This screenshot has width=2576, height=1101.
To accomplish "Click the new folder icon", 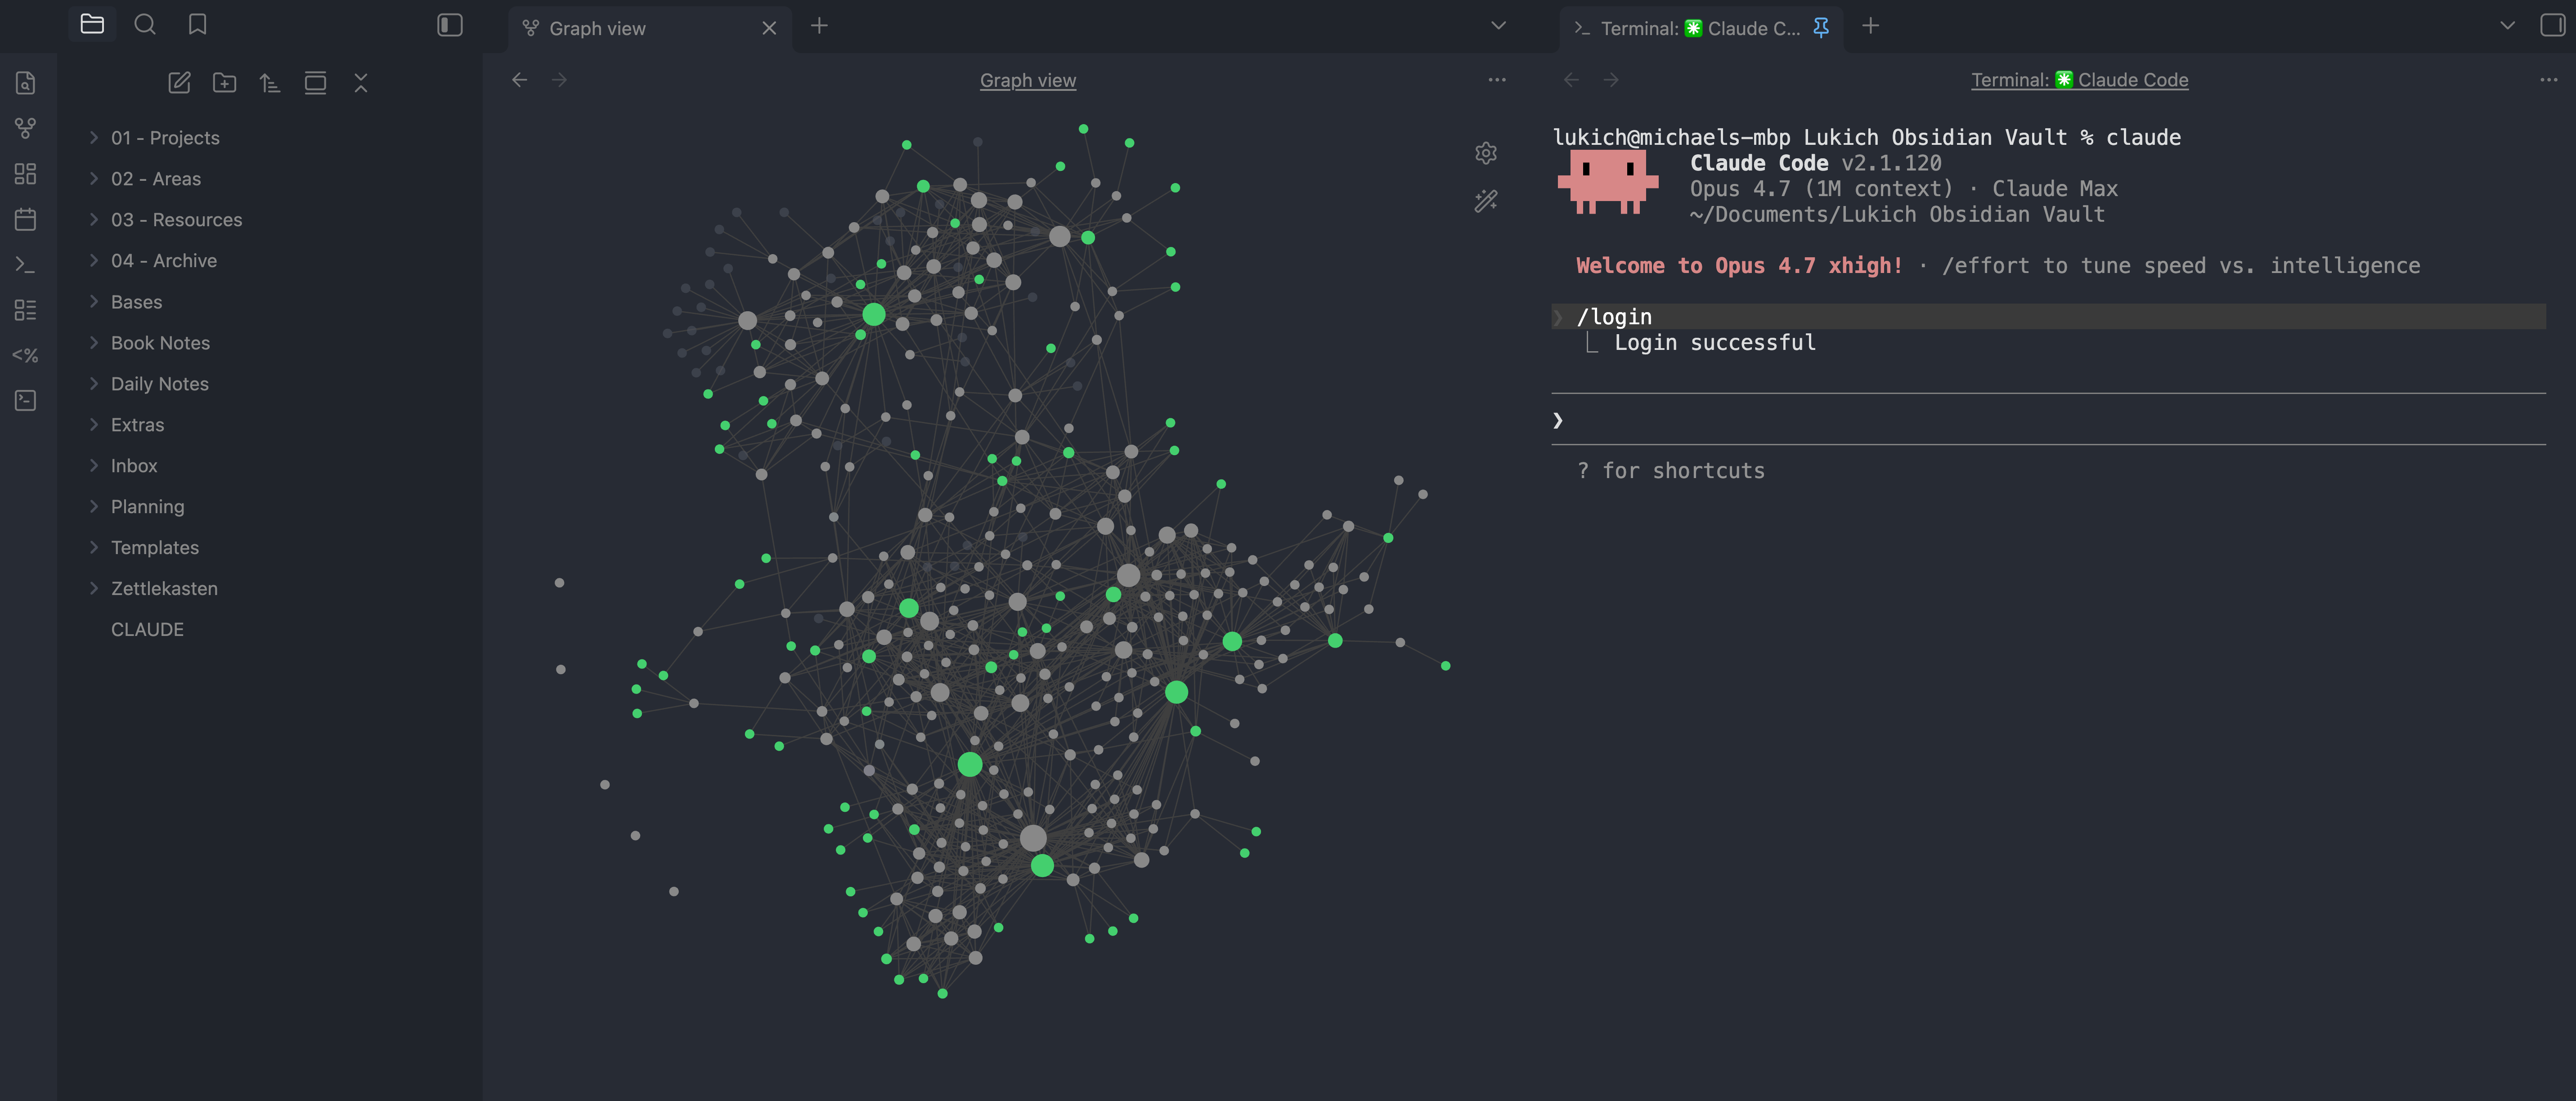I will coord(224,83).
